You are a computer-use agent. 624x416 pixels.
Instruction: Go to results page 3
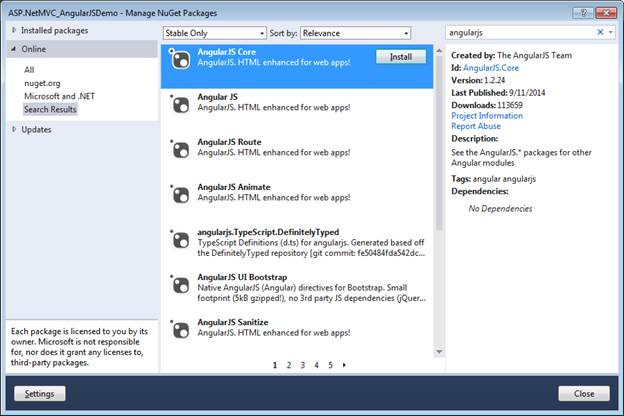pyautogui.click(x=303, y=365)
